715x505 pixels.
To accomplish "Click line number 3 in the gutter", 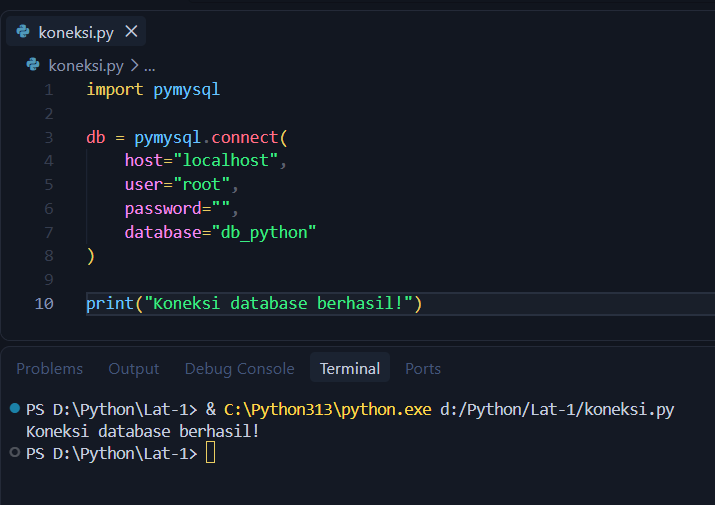I will [49, 137].
